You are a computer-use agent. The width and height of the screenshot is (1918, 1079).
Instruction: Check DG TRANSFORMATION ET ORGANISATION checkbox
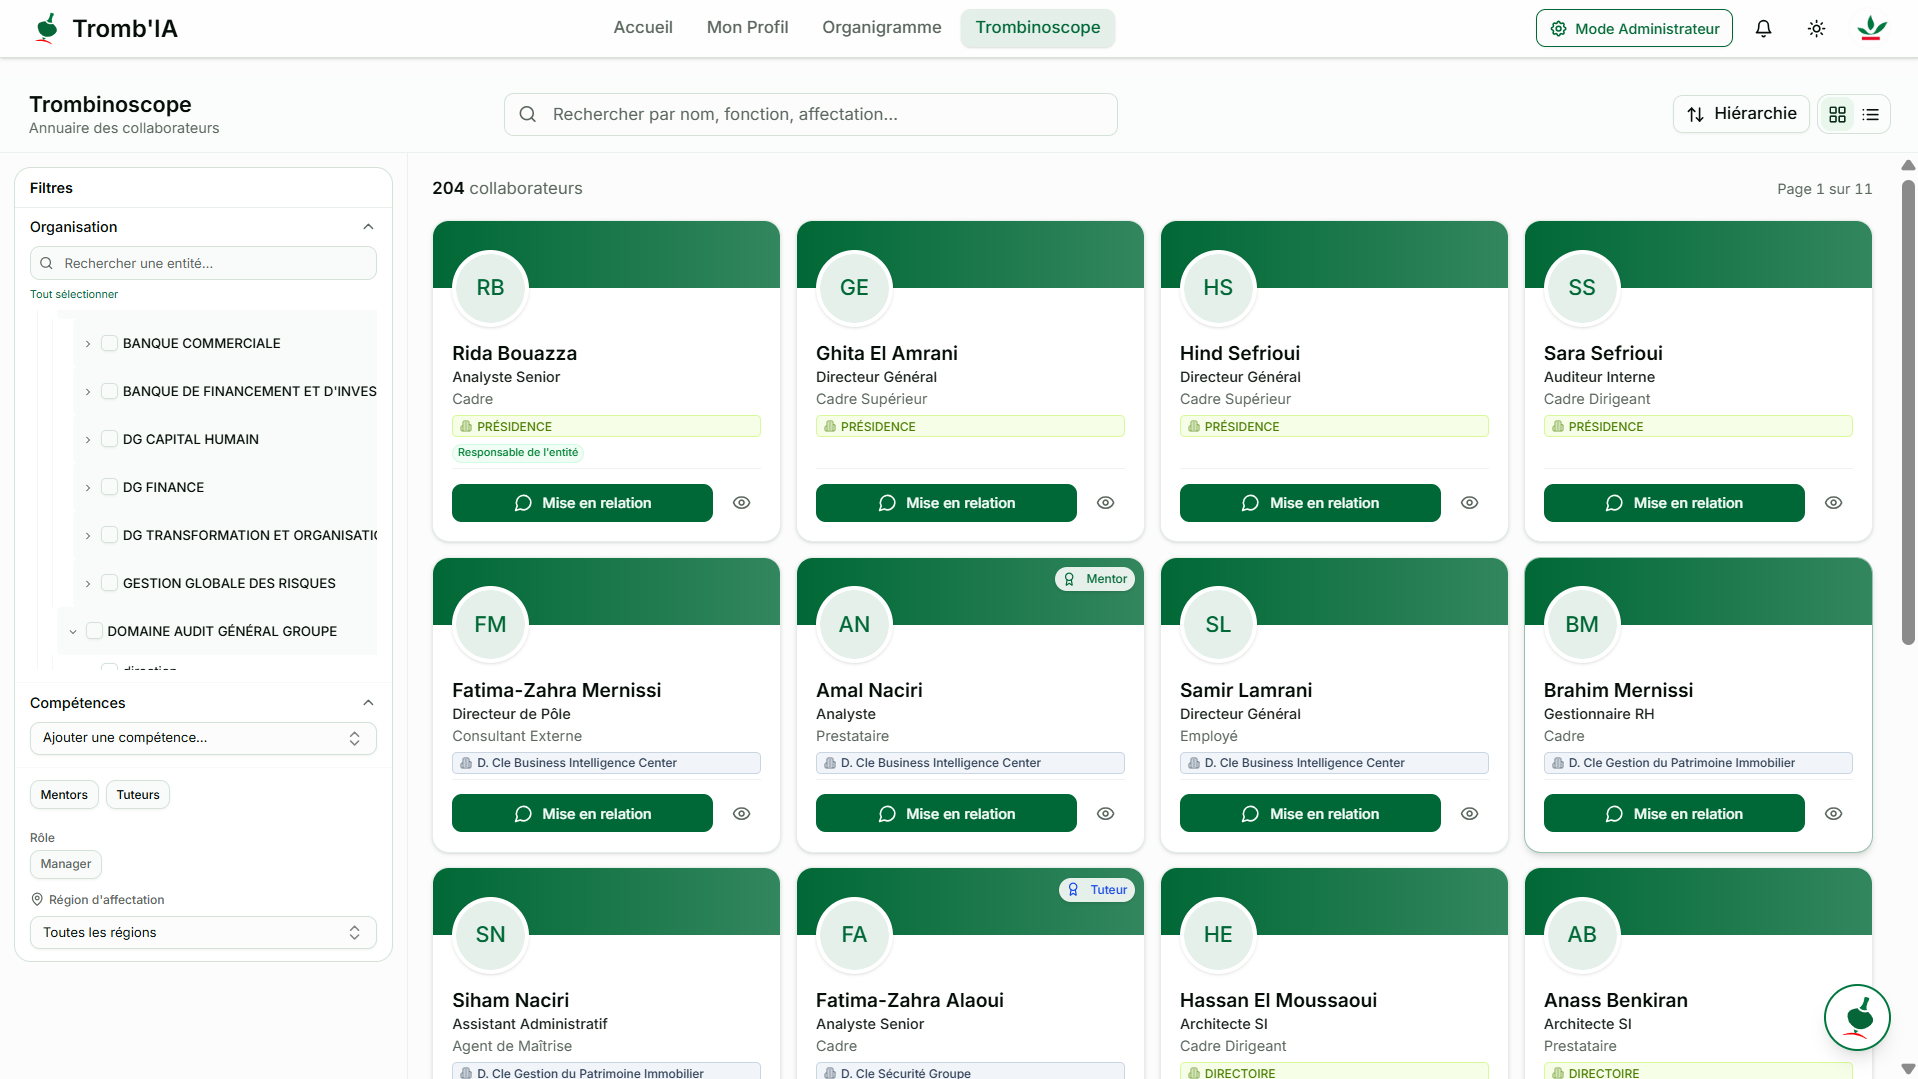pyautogui.click(x=110, y=536)
